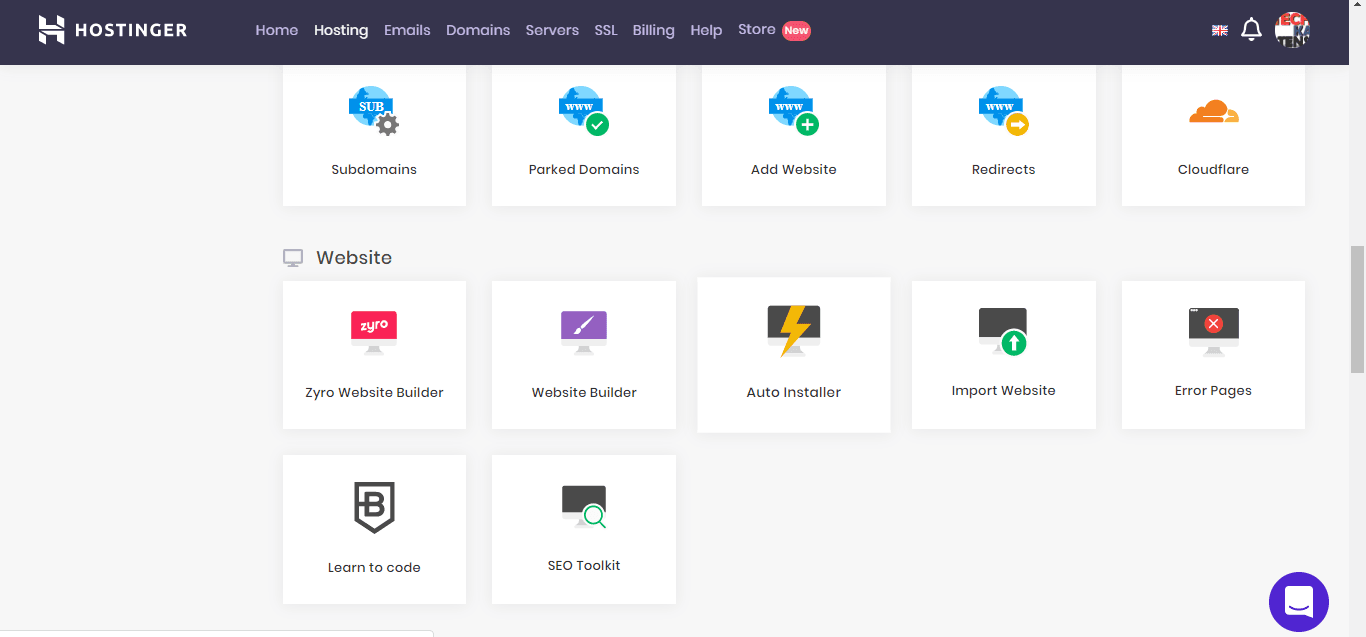Viewport: 1366px width, 637px height.
Task: Click the SEO Toolkit label
Action: [584, 565]
